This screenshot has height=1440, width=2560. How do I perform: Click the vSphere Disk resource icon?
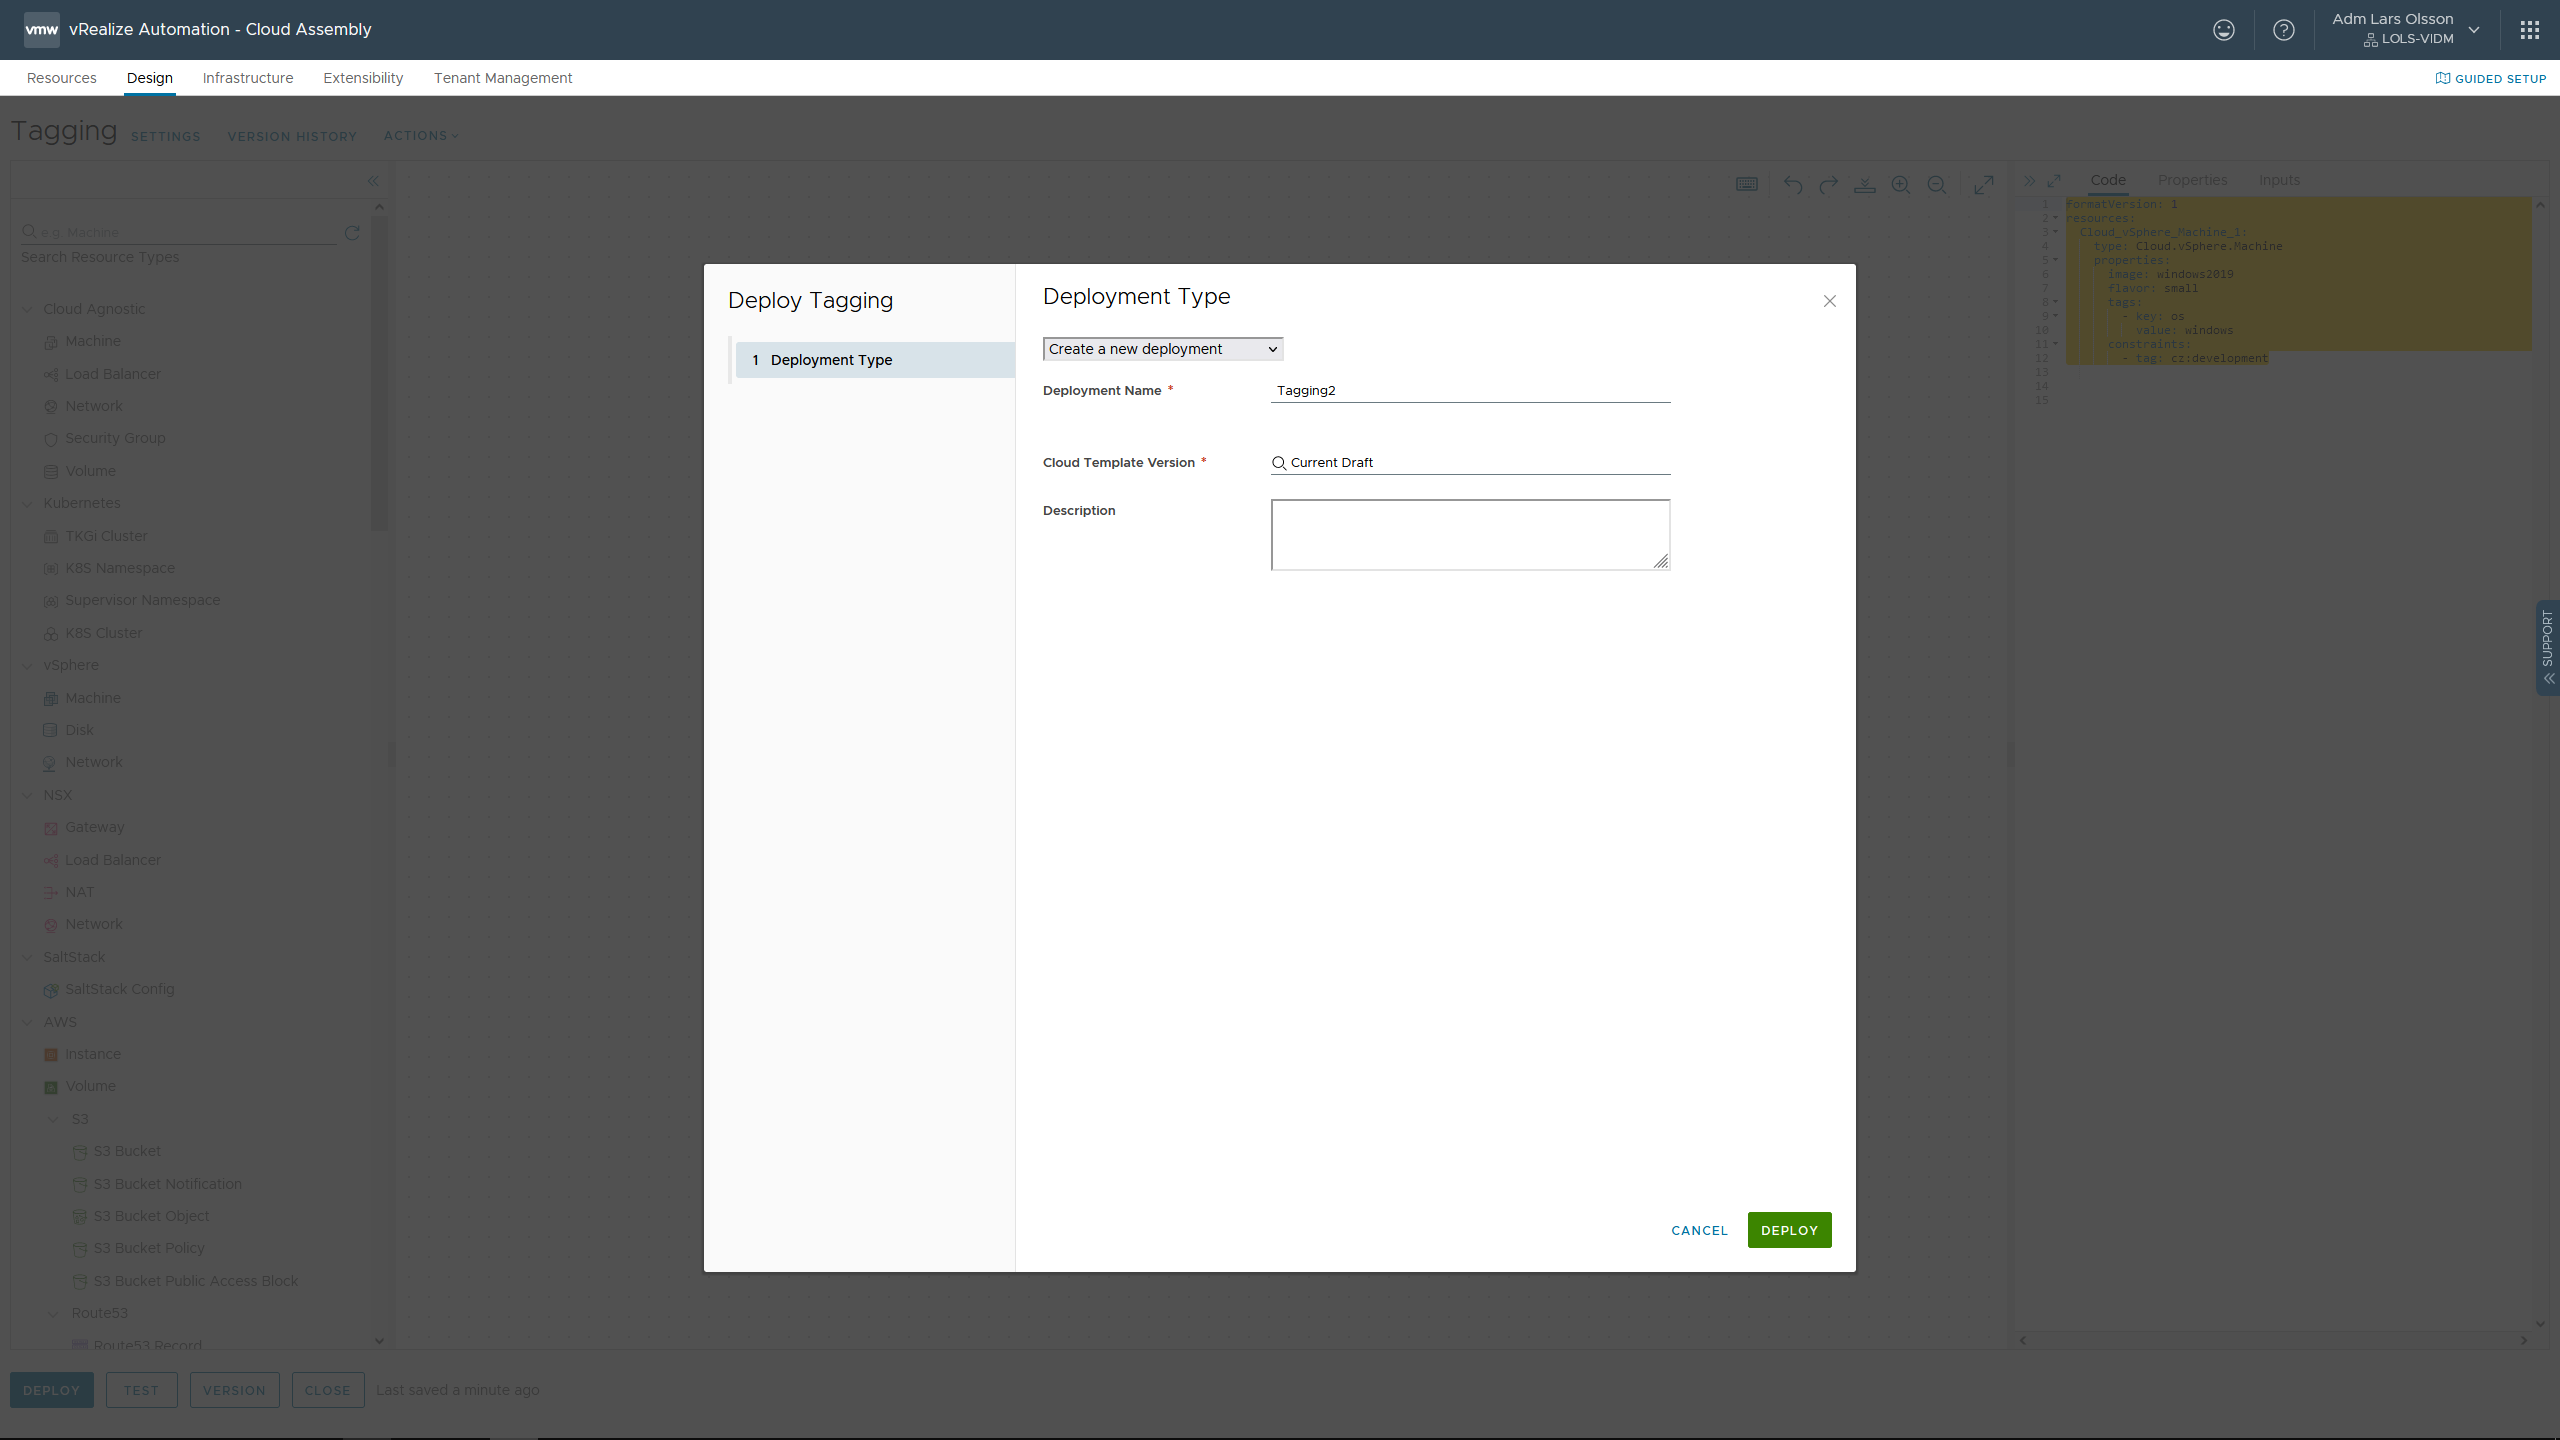[51, 730]
